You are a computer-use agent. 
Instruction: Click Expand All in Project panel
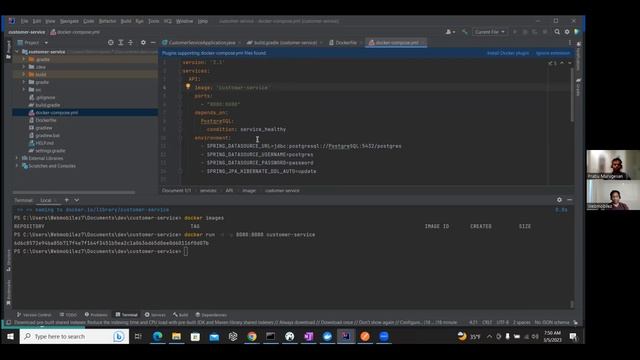[x=121, y=42]
